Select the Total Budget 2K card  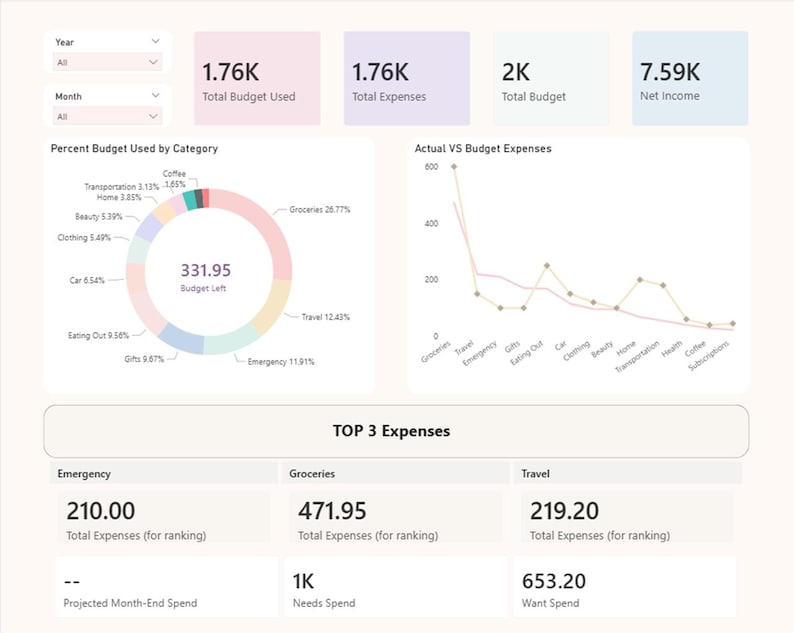click(551, 78)
